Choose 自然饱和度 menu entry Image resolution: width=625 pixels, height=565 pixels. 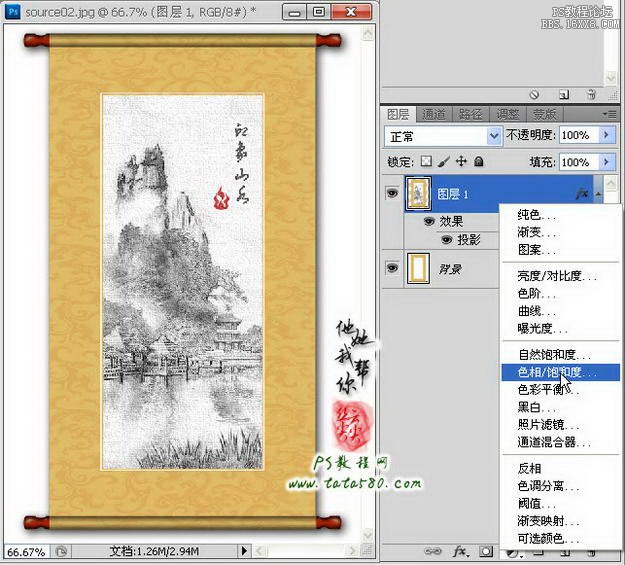(x=560, y=354)
